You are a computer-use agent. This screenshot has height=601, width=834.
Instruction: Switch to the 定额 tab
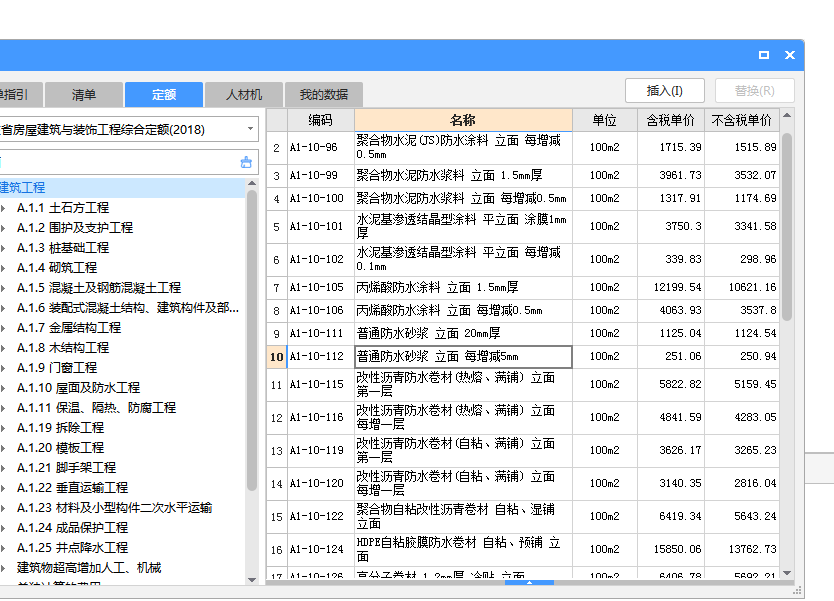point(164,95)
